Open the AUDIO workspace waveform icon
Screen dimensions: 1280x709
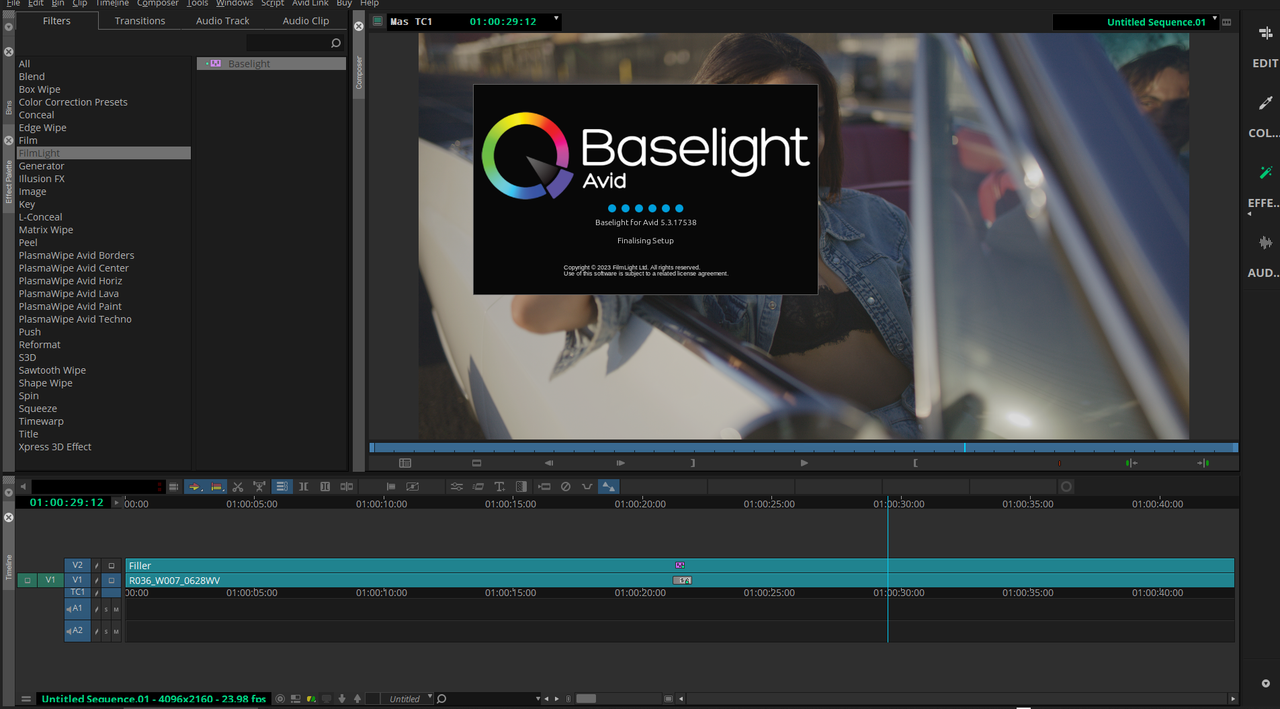click(1265, 243)
